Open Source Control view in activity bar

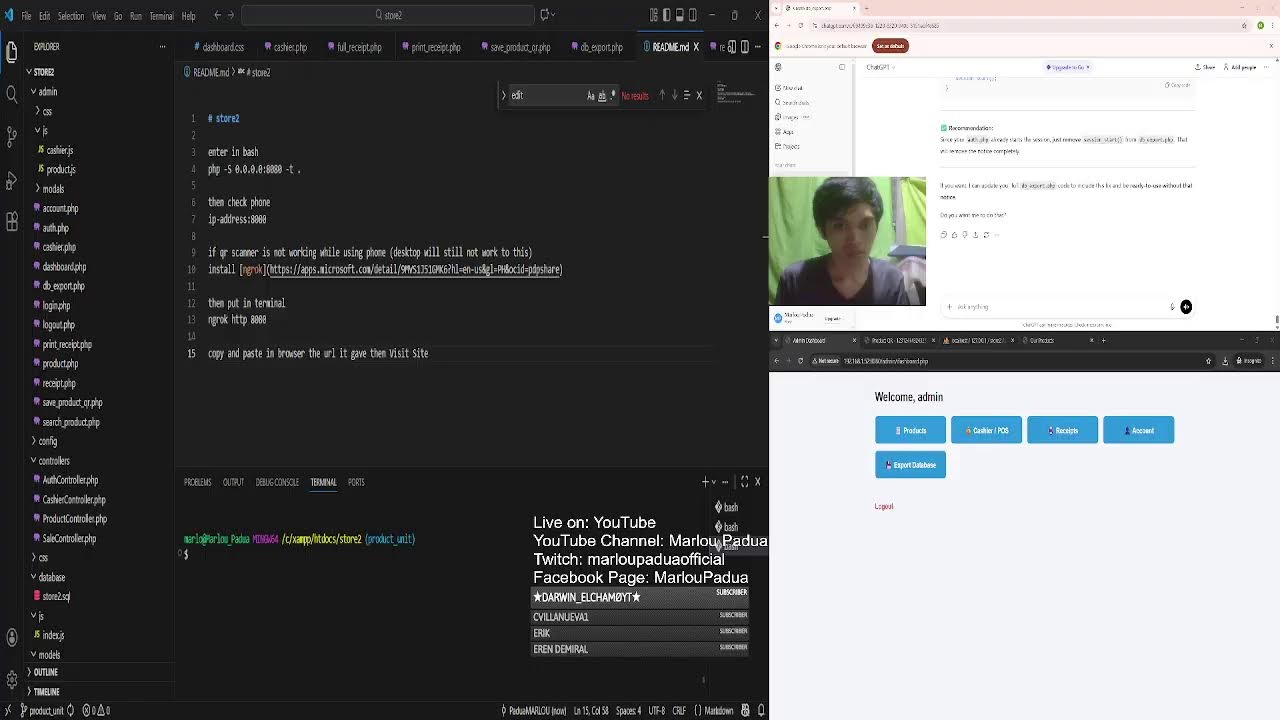click(x=12, y=137)
